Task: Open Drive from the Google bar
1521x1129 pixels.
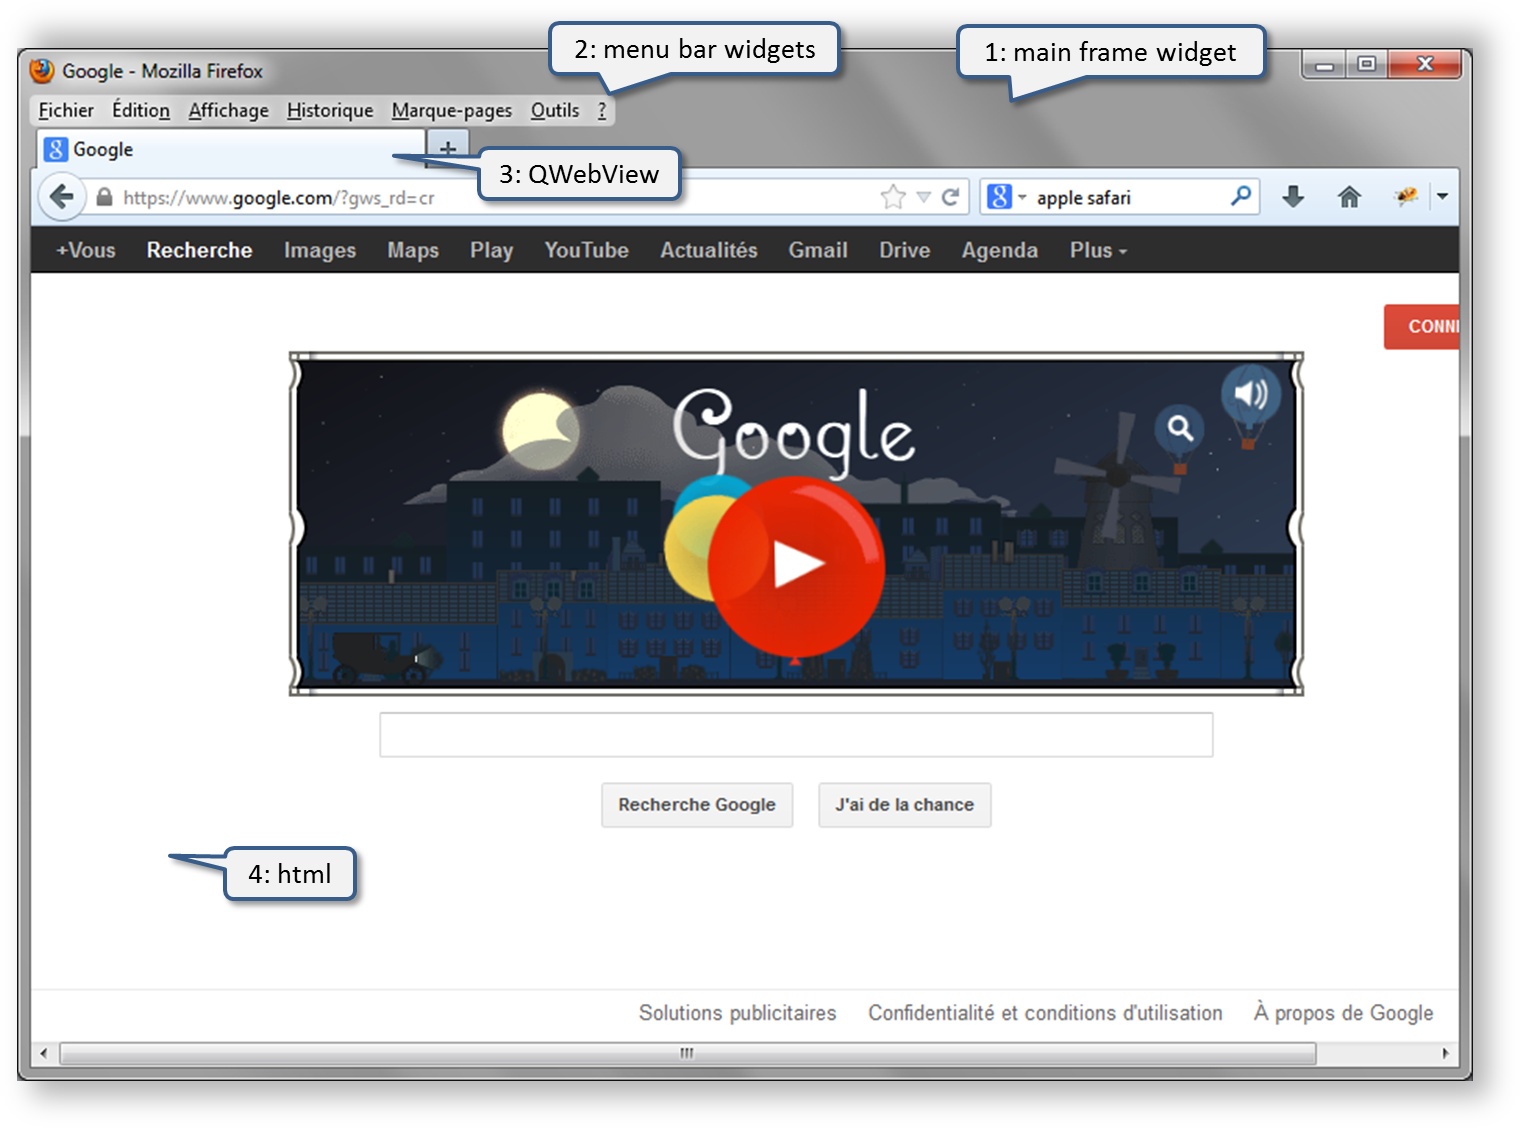Action: pos(905,250)
